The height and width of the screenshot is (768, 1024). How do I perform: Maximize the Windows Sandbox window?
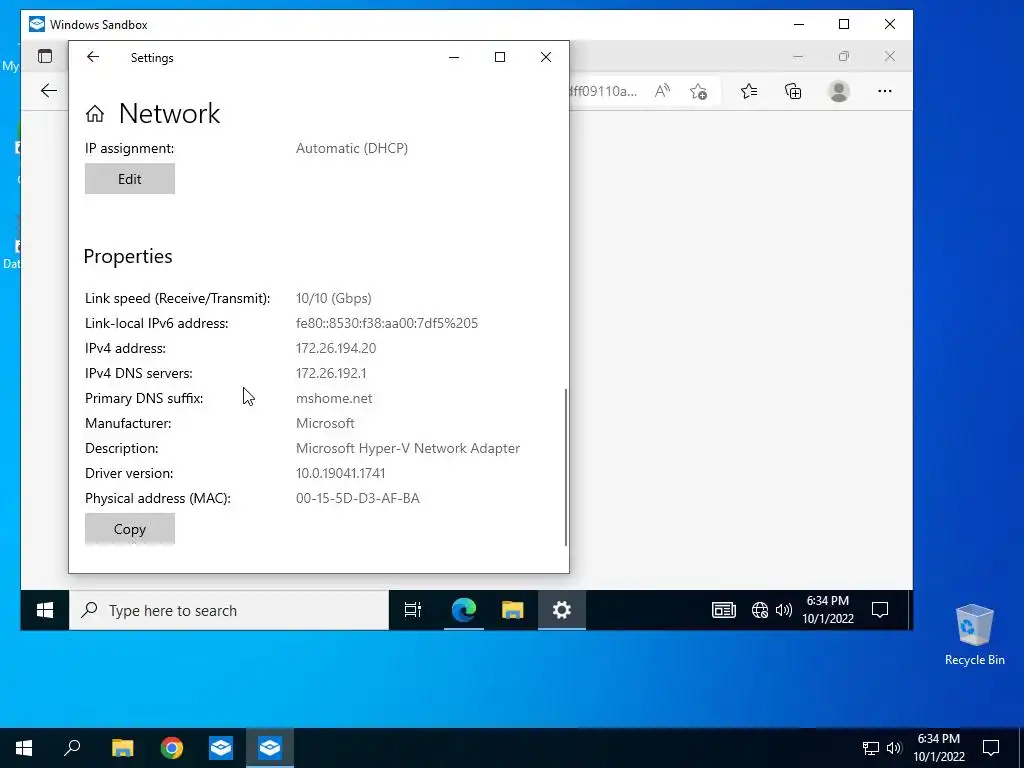click(844, 24)
